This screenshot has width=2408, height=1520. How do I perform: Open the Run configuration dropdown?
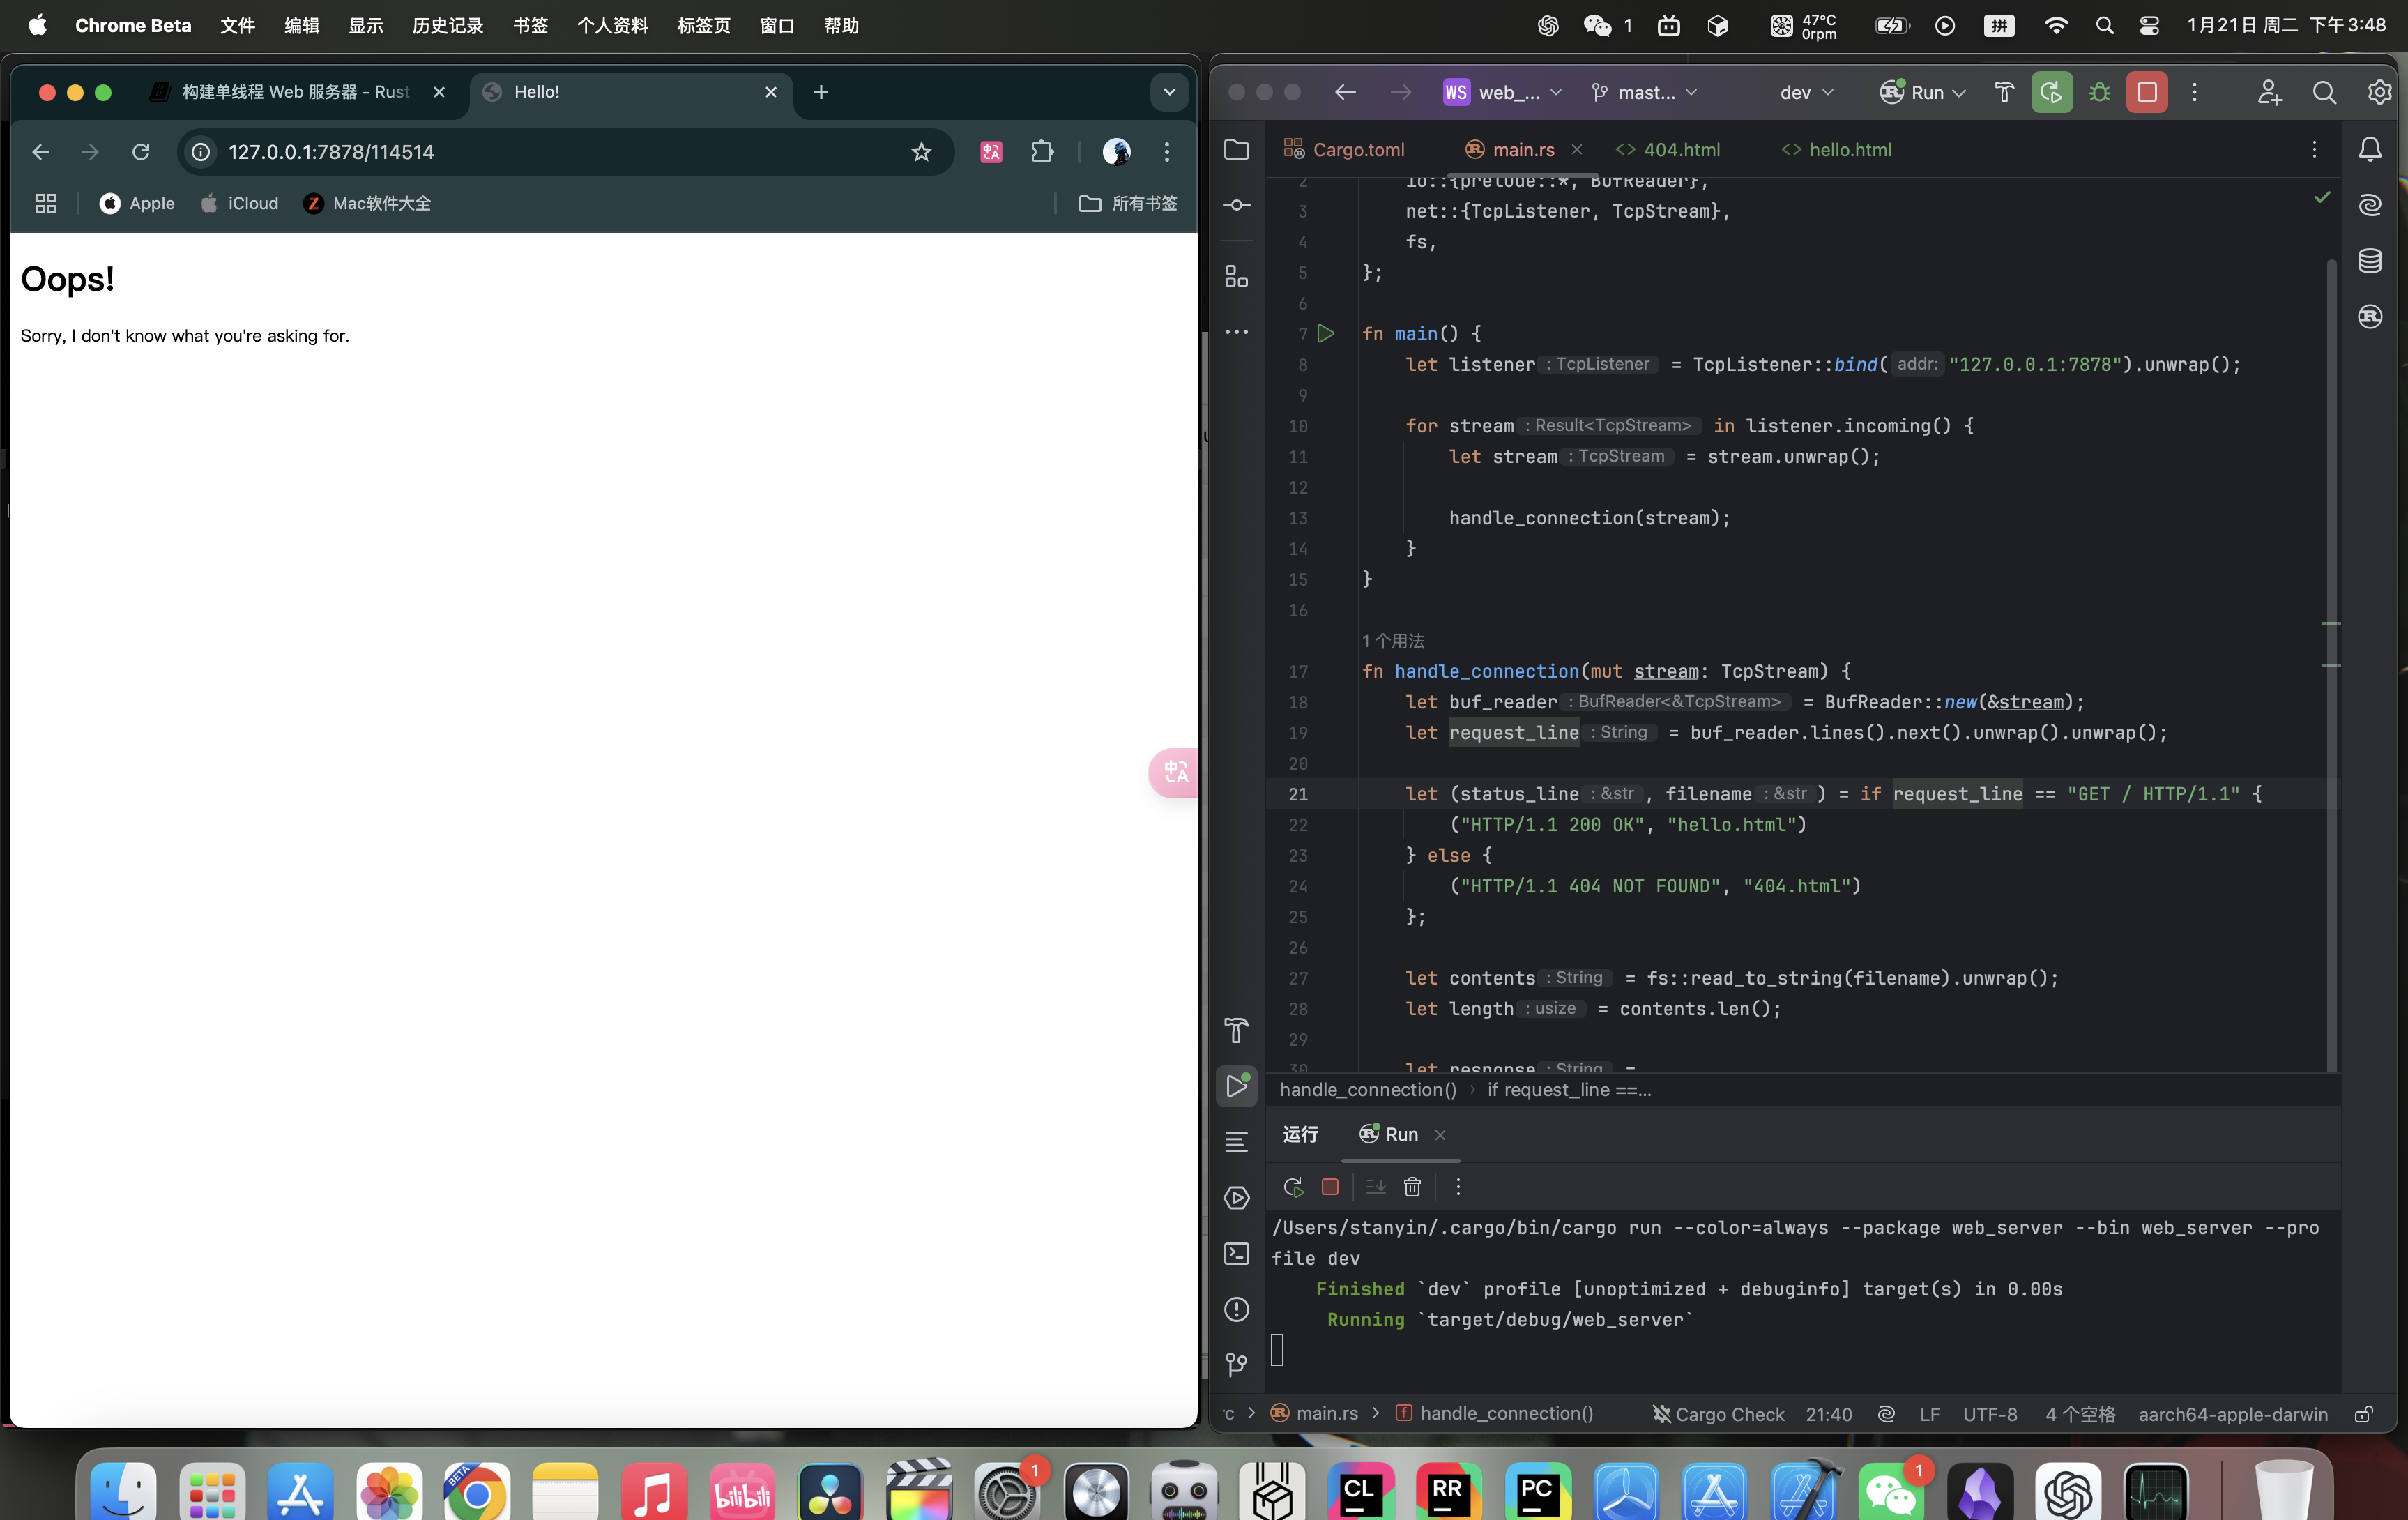[x=1922, y=92]
